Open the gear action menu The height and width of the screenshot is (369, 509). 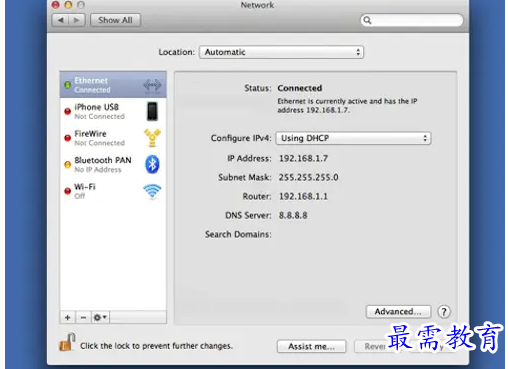pyautogui.click(x=100, y=317)
